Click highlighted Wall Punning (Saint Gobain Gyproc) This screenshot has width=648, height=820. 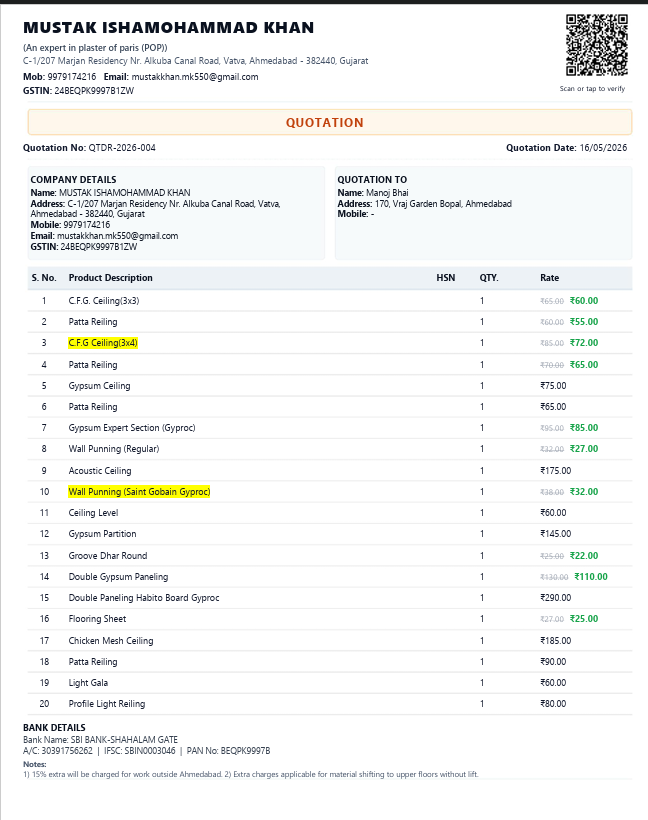coord(139,492)
